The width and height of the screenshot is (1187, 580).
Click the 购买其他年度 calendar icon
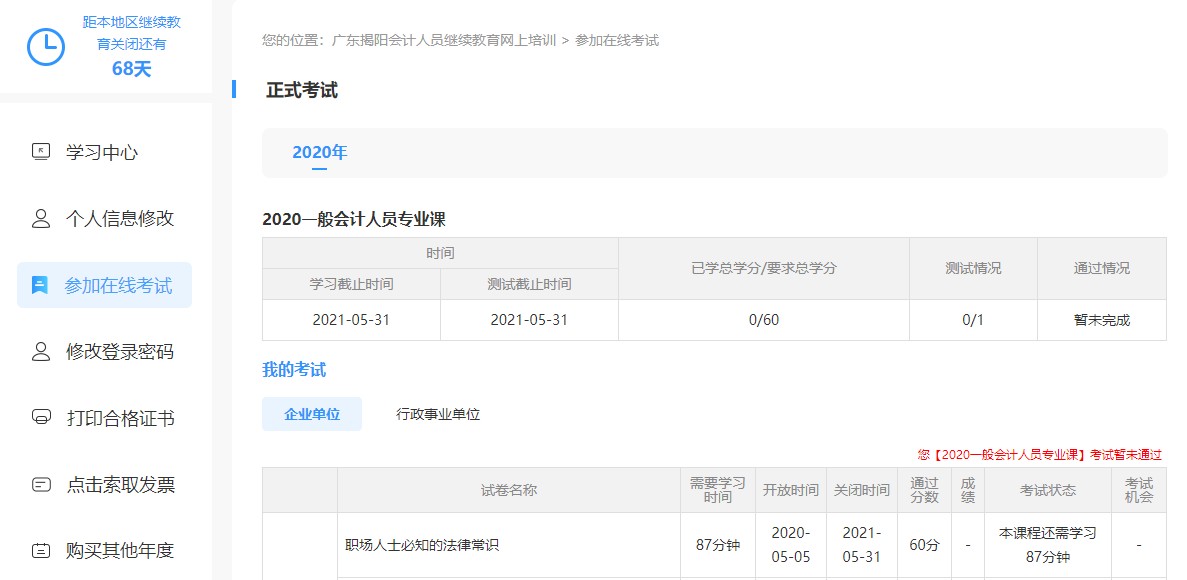[x=40, y=550]
